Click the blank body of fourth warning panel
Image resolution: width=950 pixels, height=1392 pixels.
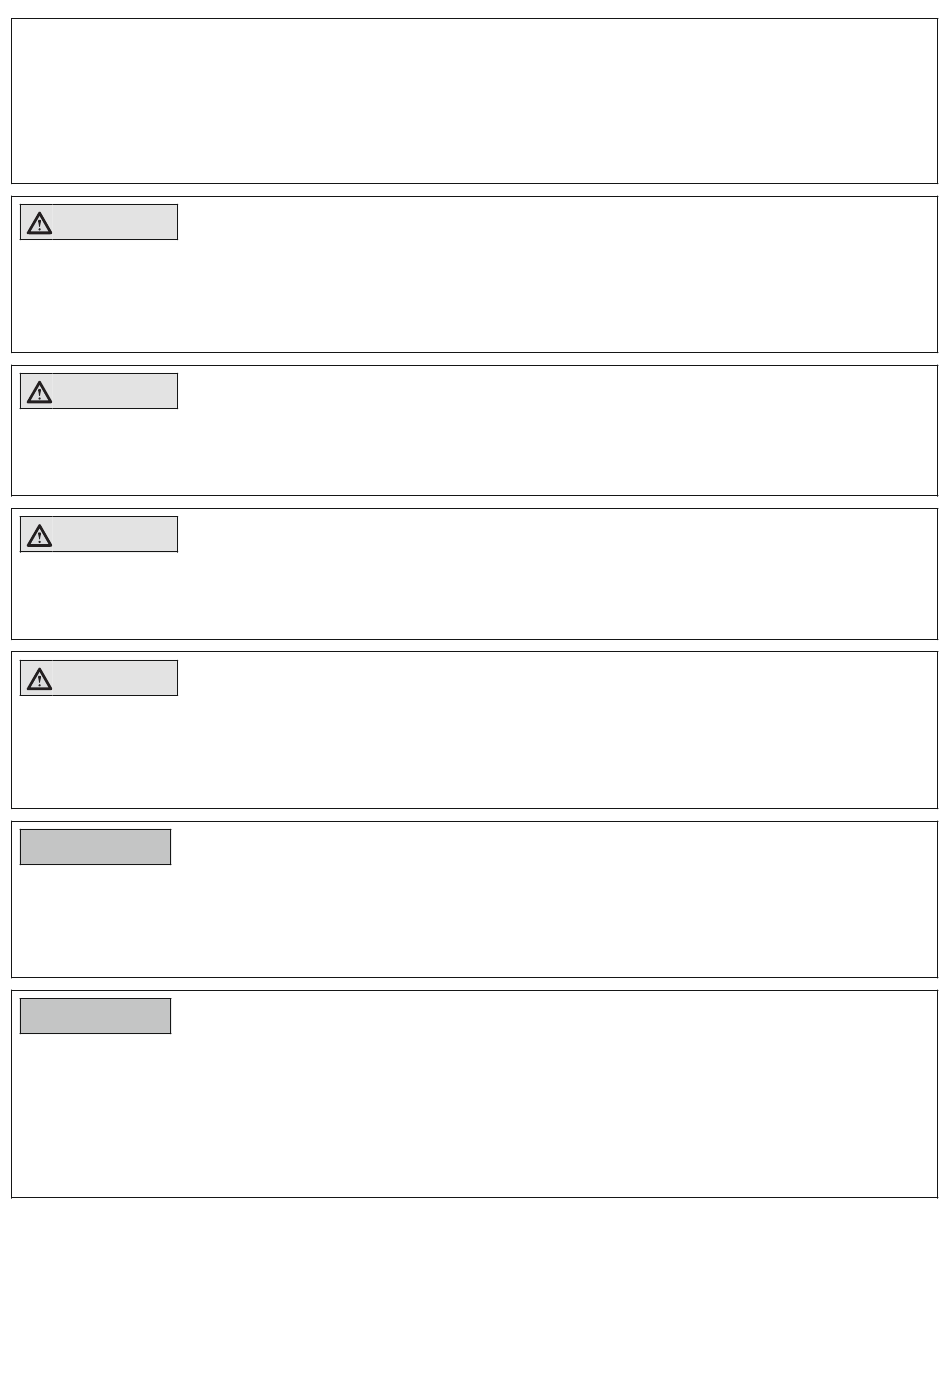474,750
